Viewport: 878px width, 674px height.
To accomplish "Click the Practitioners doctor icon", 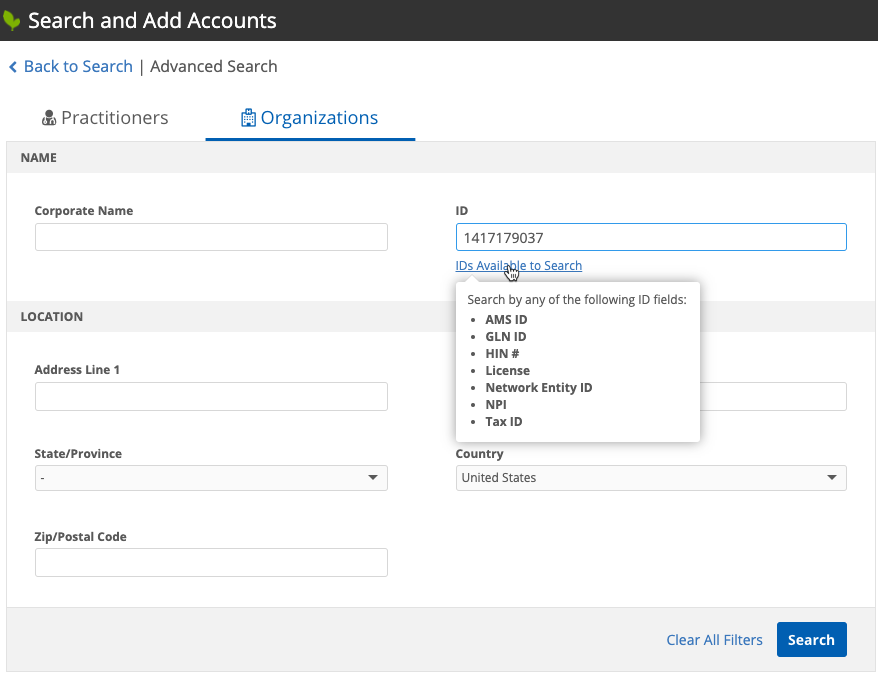I will pyautogui.click(x=49, y=118).
